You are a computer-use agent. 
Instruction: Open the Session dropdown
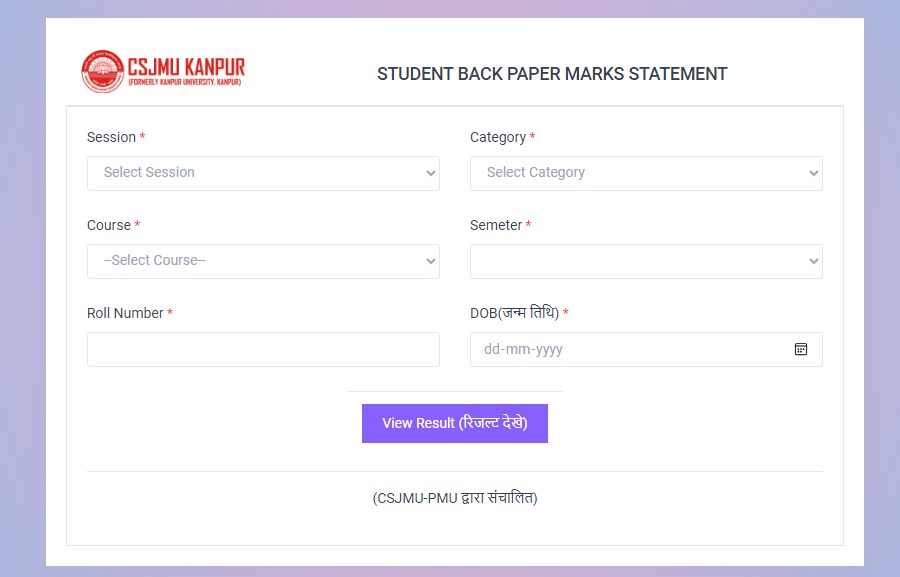(x=263, y=172)
